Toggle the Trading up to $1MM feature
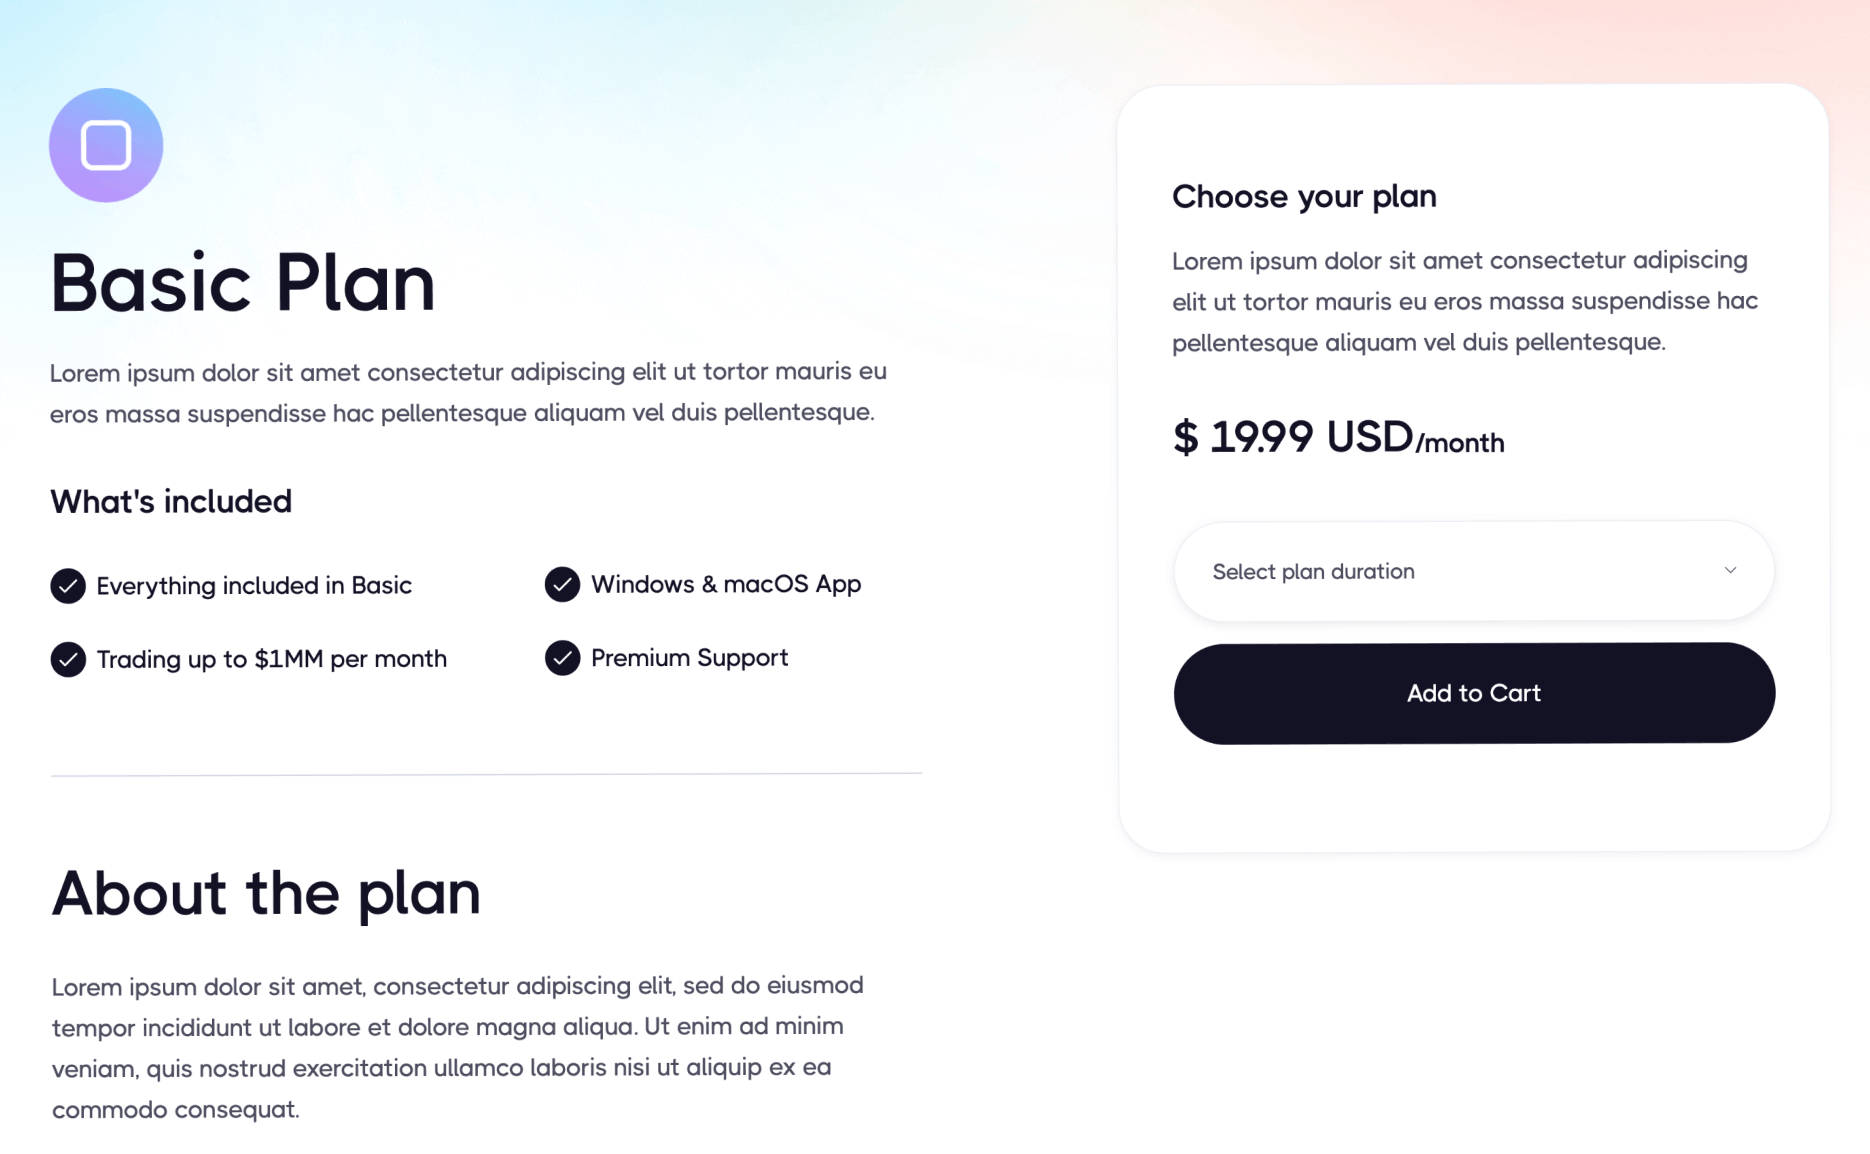The height and width of the screenshot is (1154, 1870). click(272, 659)
